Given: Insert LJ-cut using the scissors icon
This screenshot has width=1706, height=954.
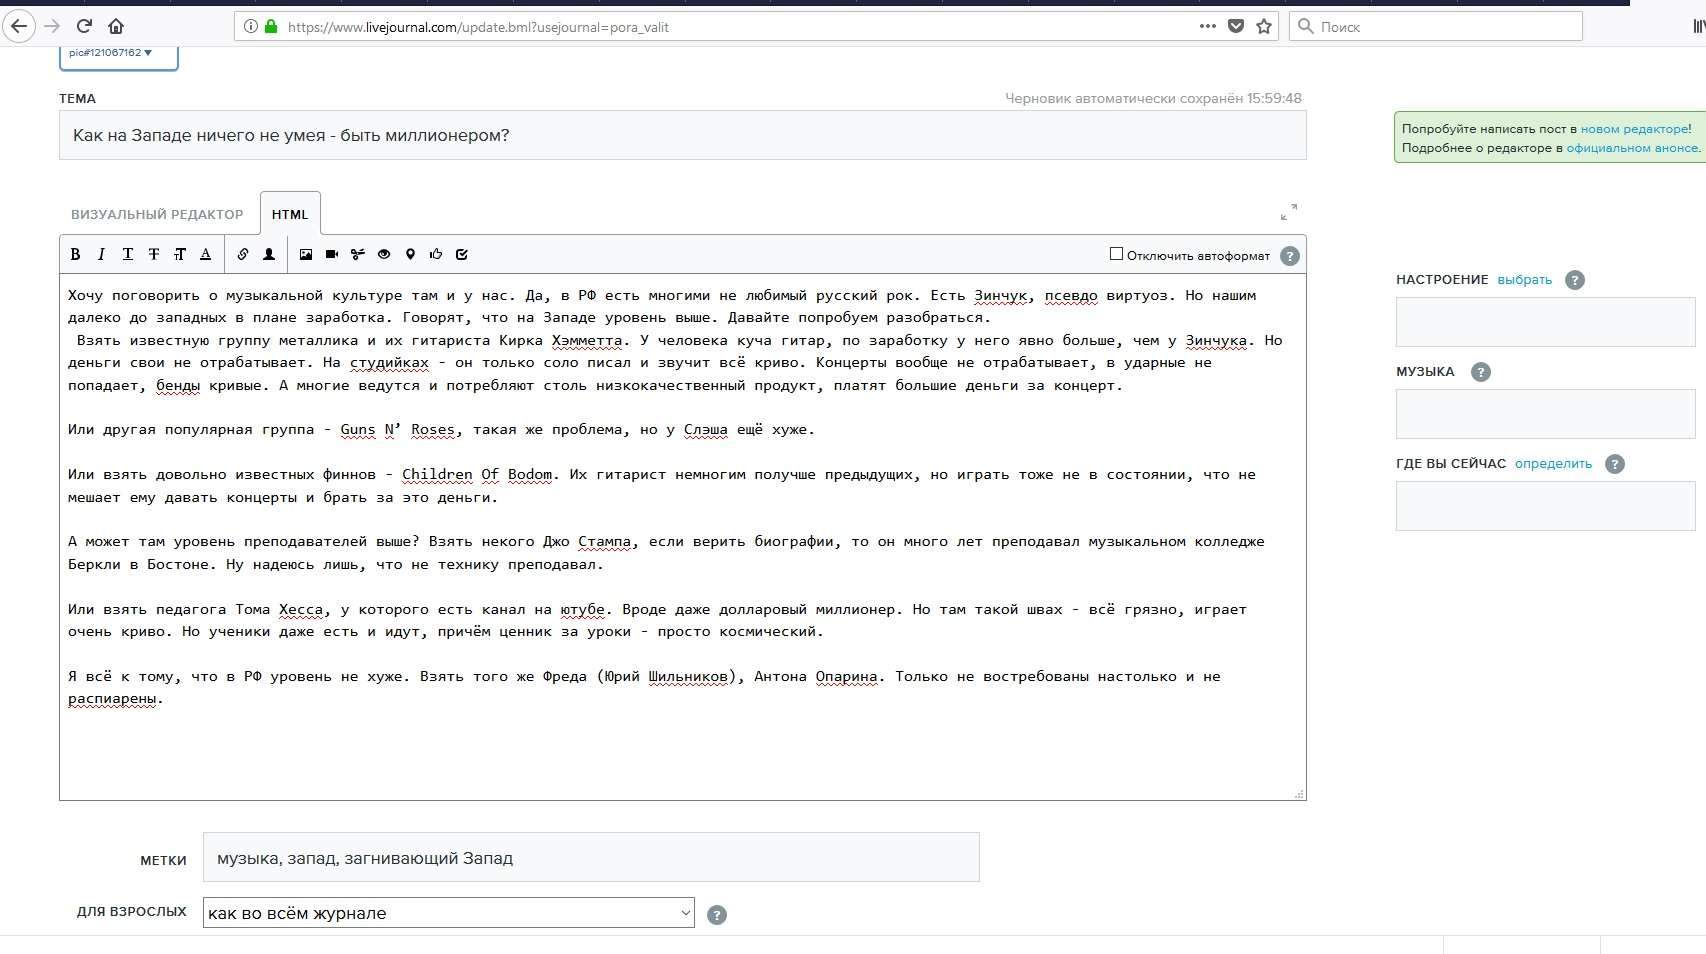Looking at the screenshot, I should [x=358, y=255].
